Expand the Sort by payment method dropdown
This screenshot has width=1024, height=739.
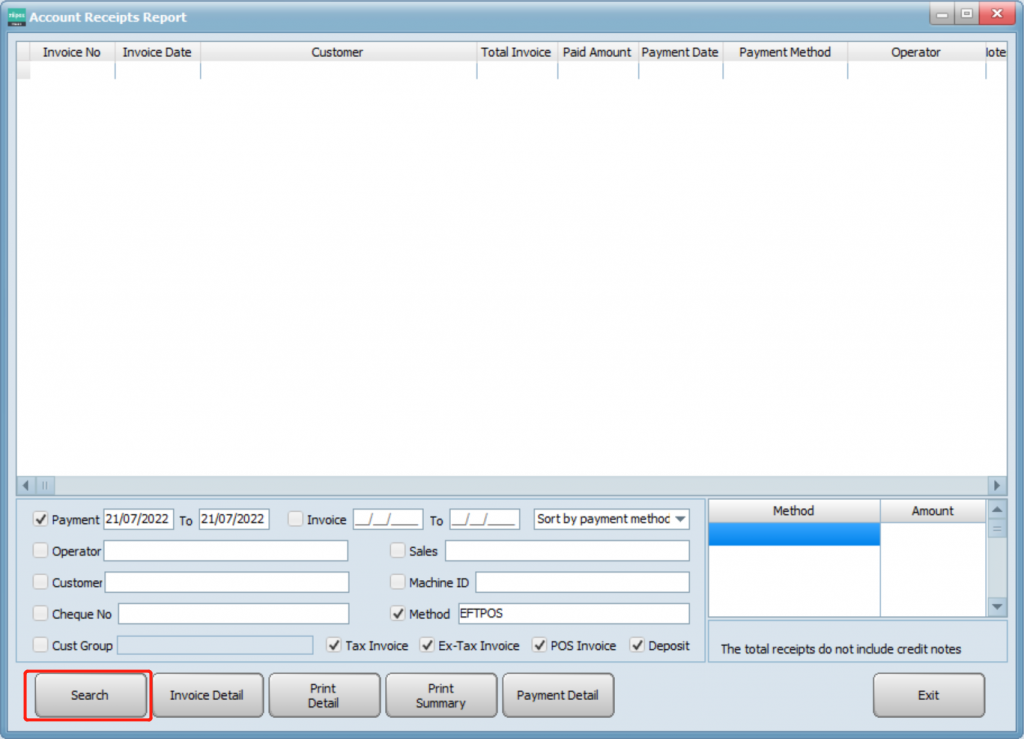coord(681,519)
